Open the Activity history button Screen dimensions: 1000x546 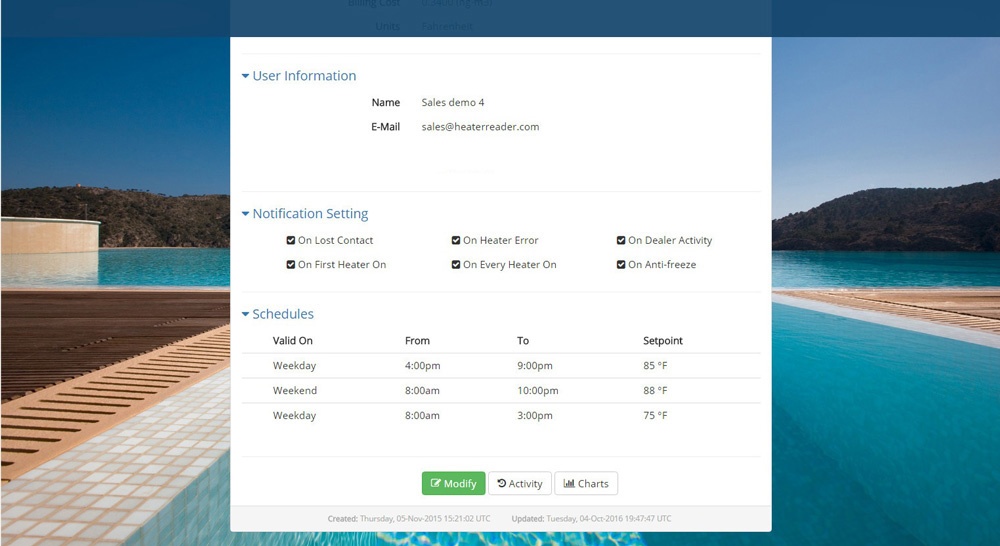(519, 484)
